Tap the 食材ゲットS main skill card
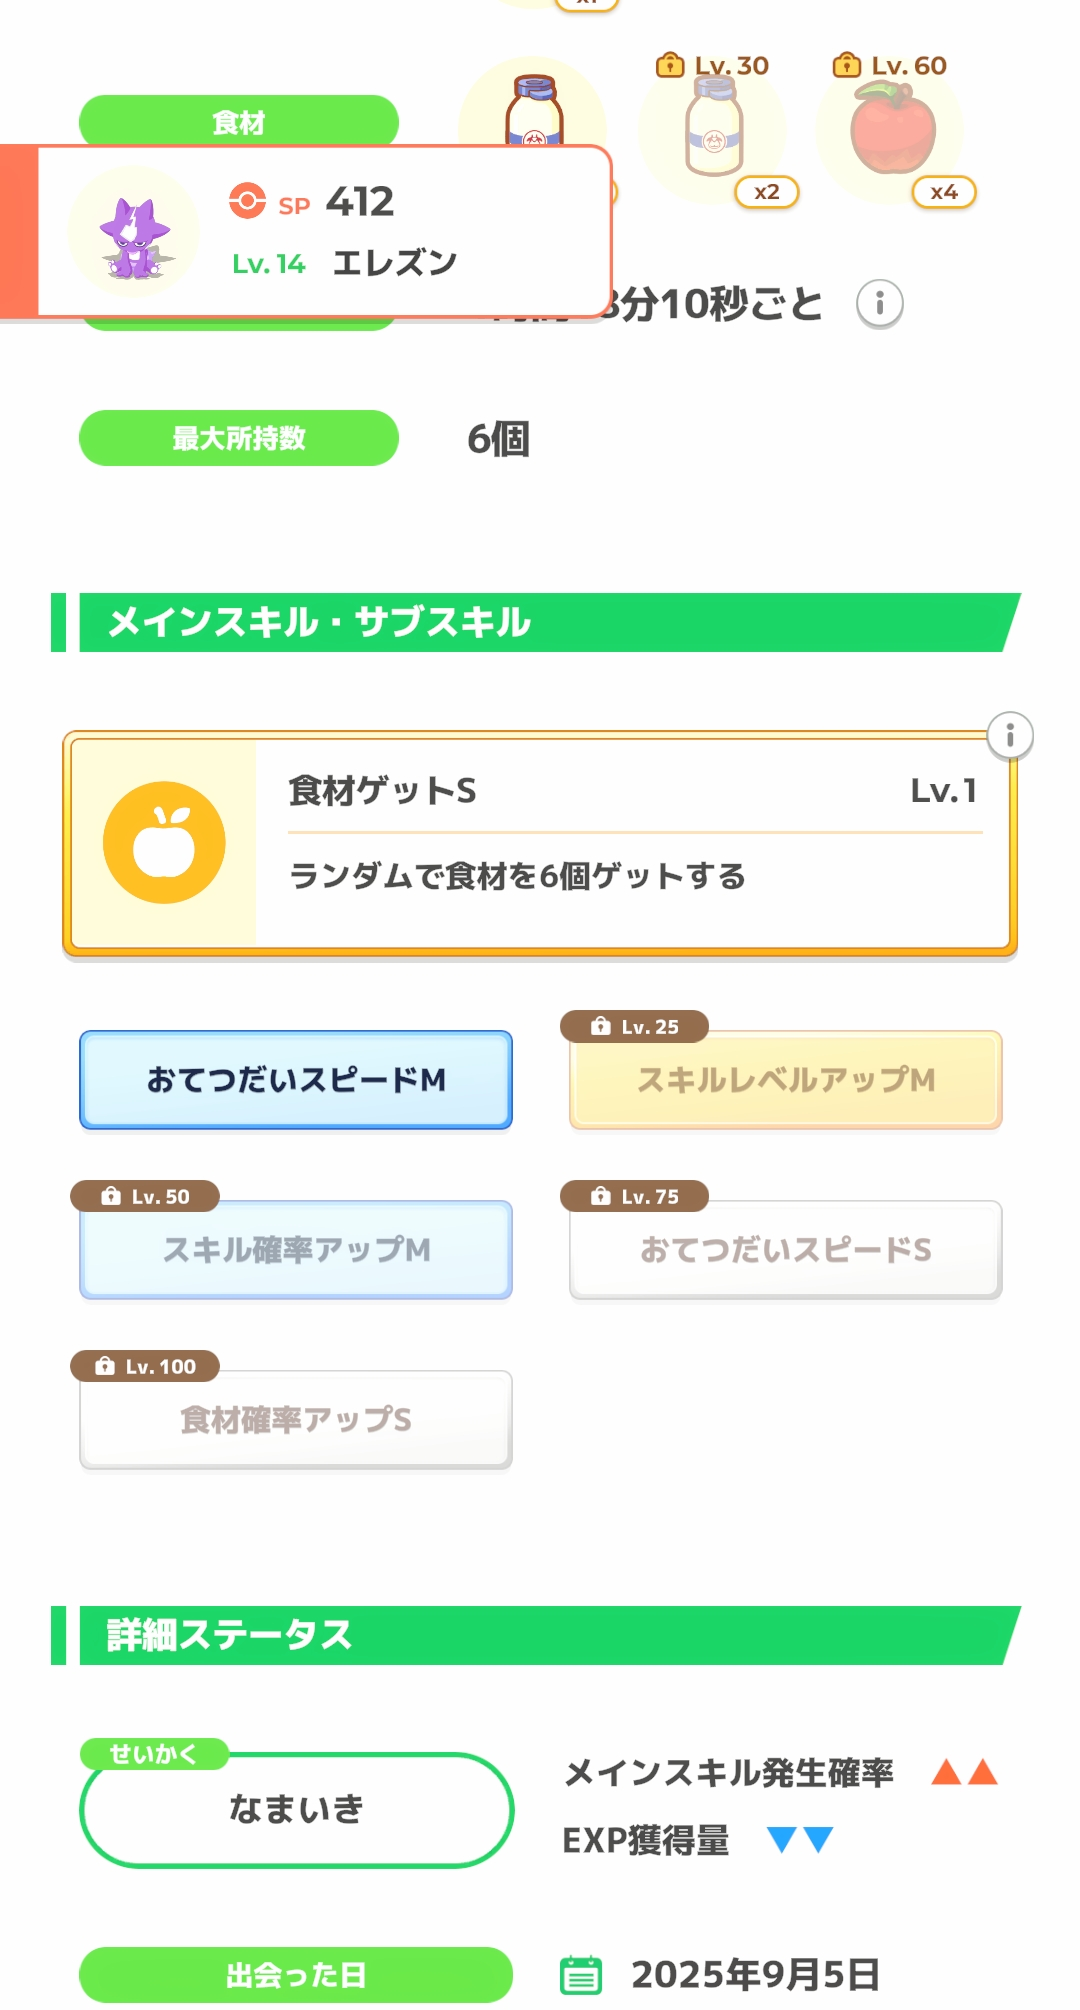The image size is (1080, 2010). point(620,843)
